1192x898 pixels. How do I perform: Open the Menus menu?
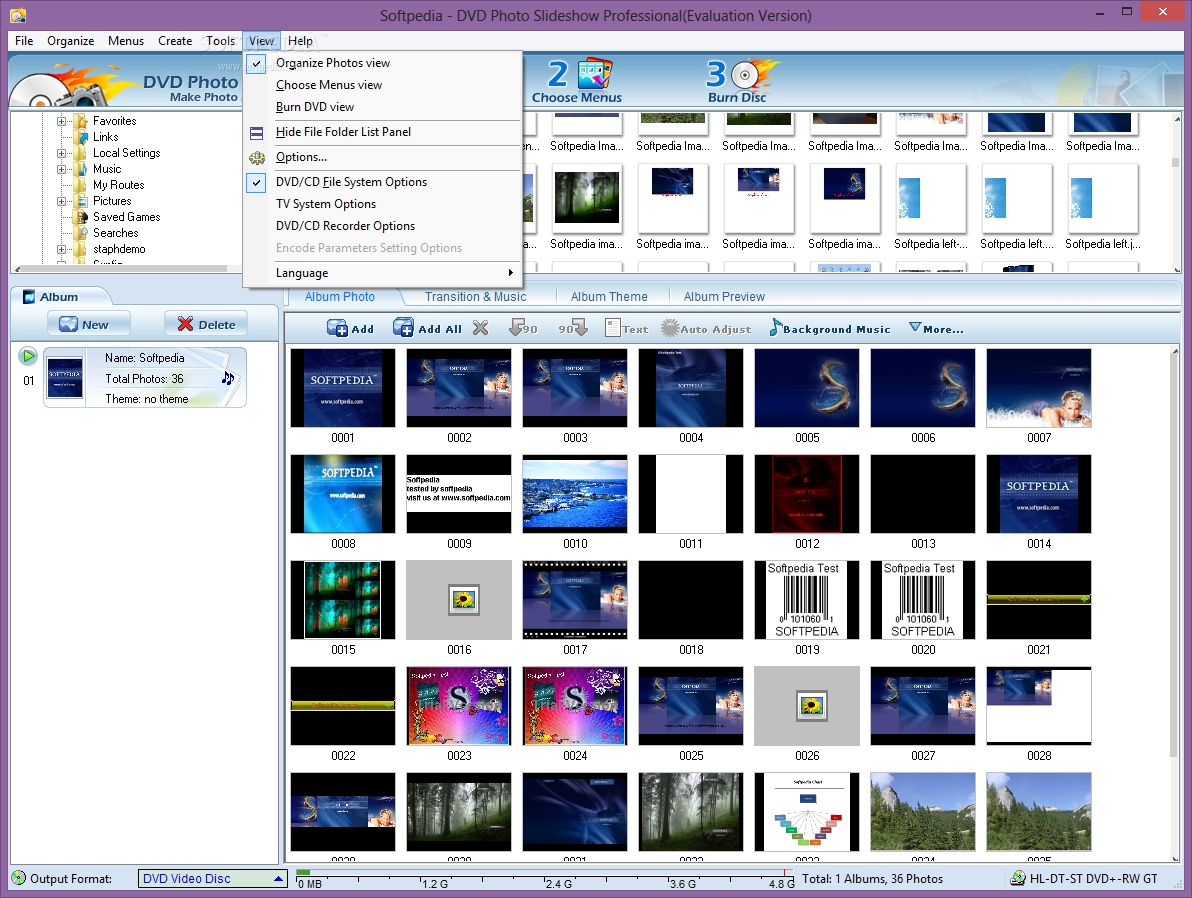[125, 41]
